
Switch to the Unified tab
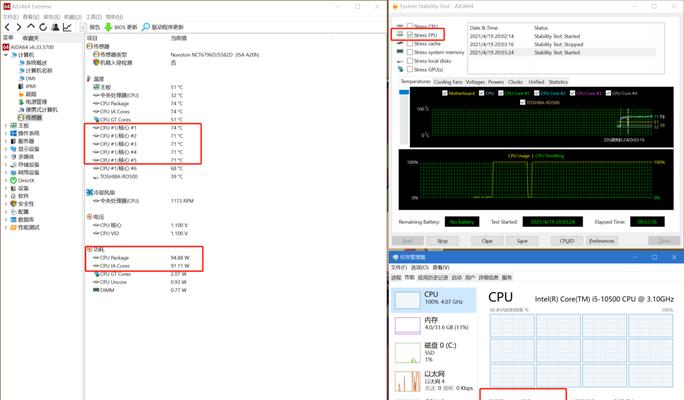point(536,82)
